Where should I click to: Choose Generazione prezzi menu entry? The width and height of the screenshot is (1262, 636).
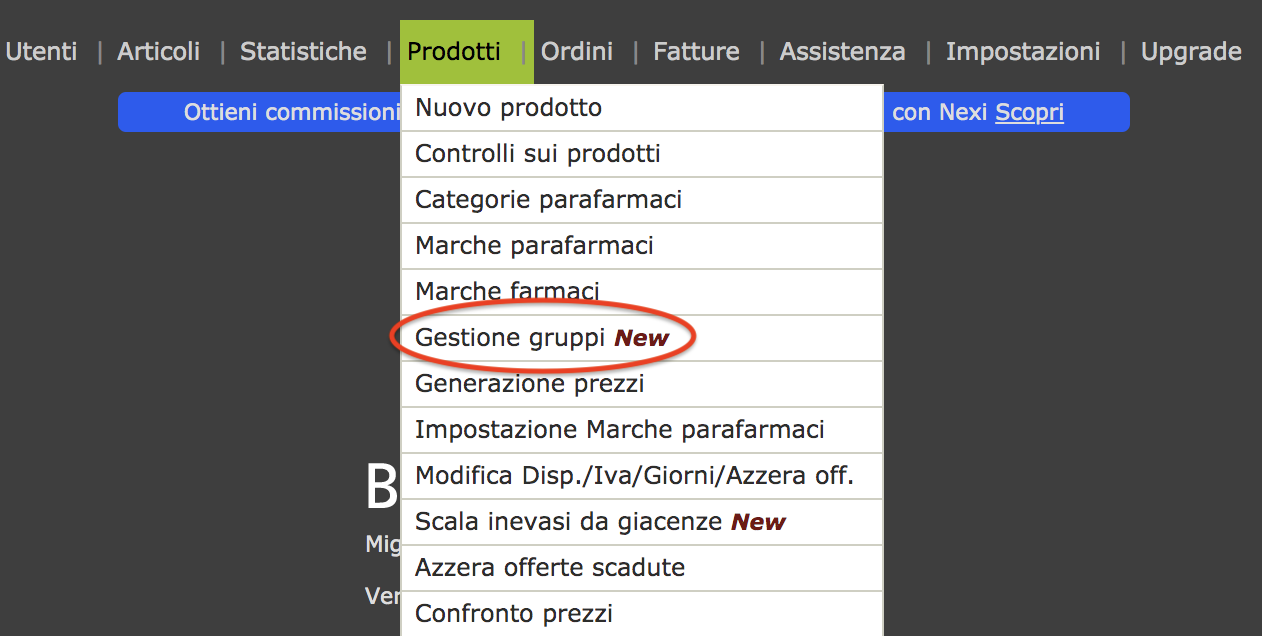pyautogui.click(x=529, y=383)
